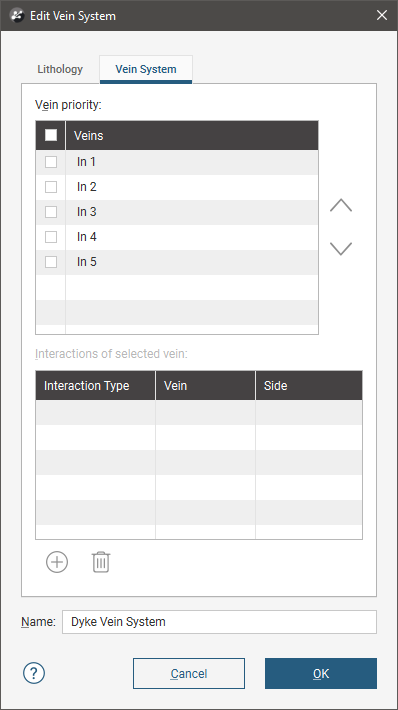Click the Interaction Type column header
Screen dimensions: 398x710
(x=96, y=386)
